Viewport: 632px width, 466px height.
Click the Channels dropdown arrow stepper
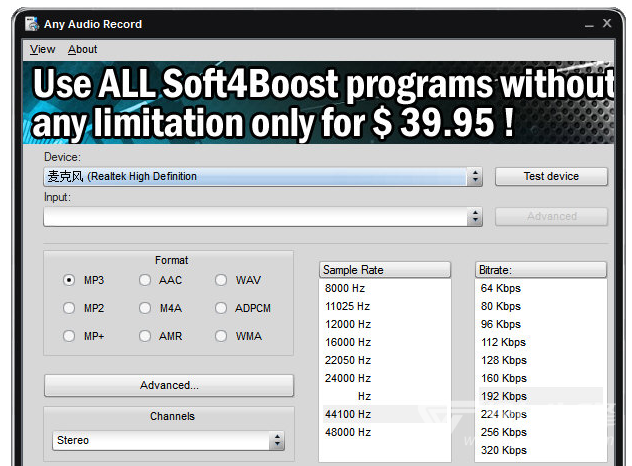pos(277,440)
